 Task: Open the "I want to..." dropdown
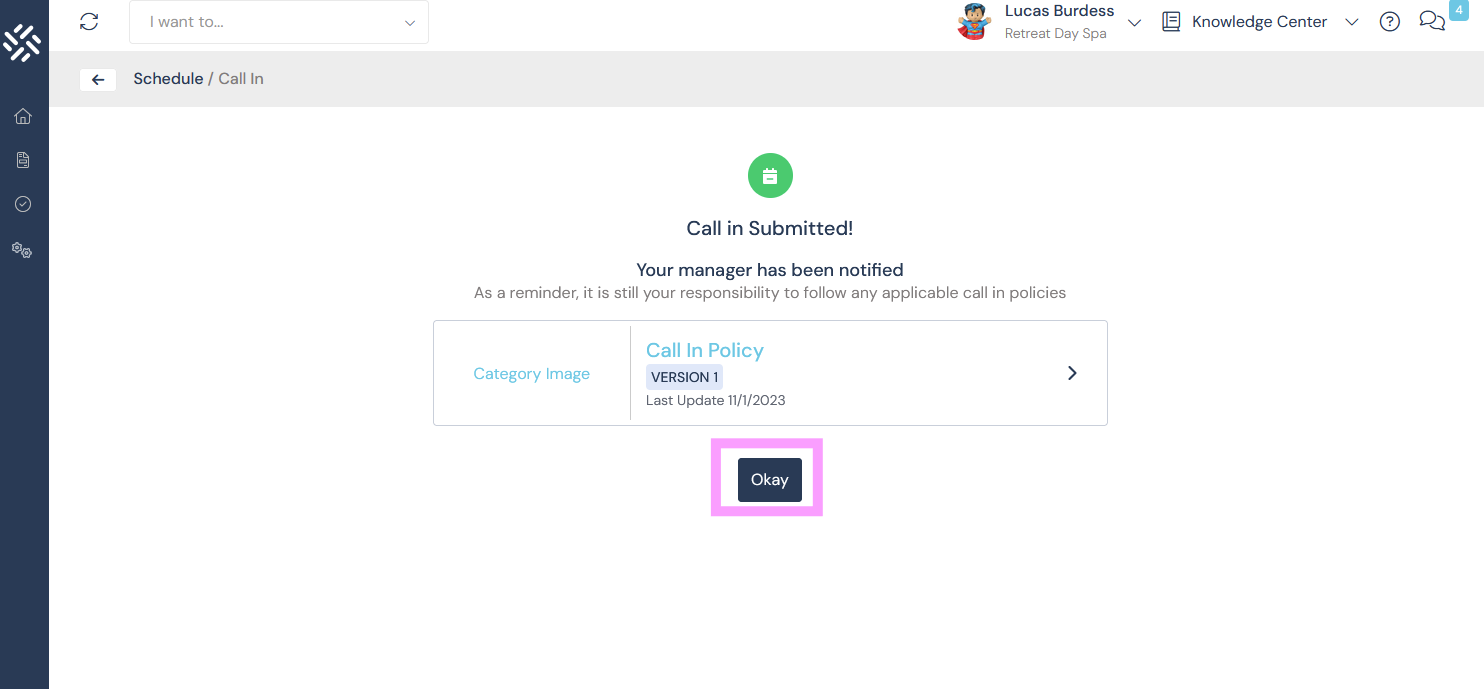click(x=279, y=22)
